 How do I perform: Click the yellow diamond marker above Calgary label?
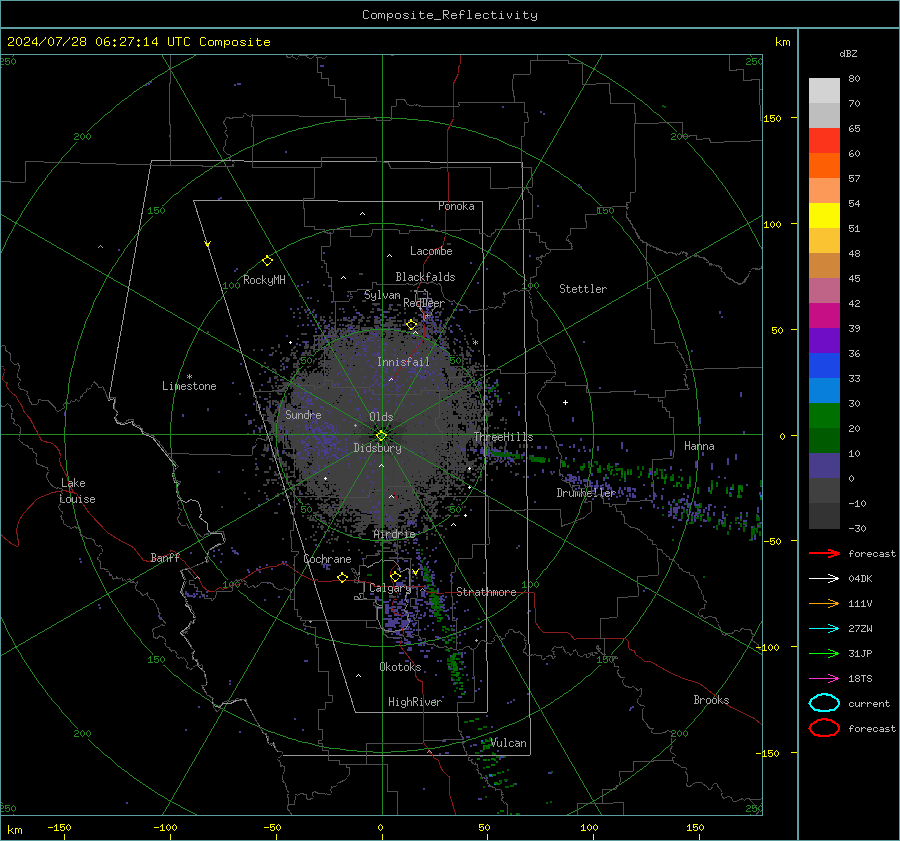[x=395, y=576]
